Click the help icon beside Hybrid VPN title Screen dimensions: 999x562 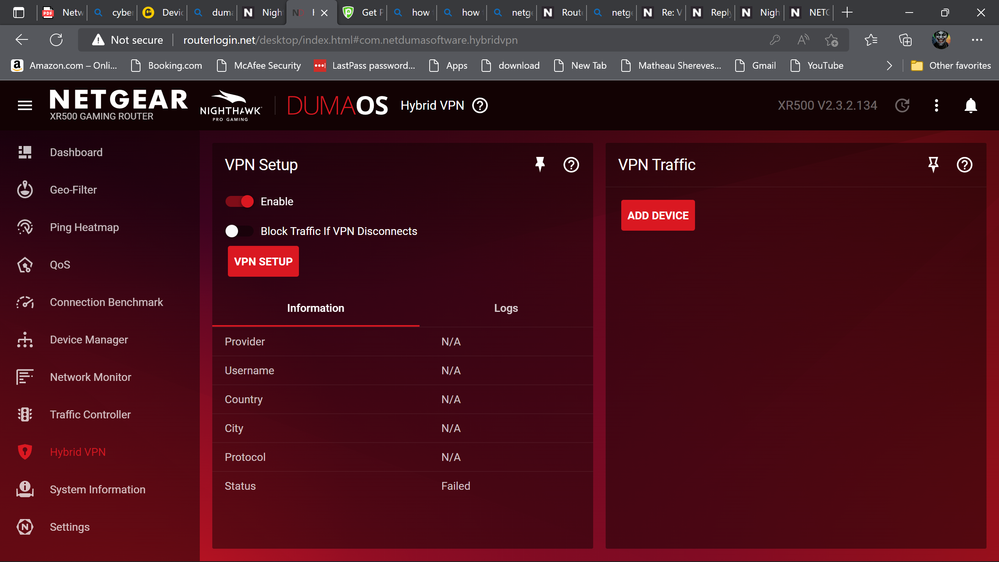point(480,105)
